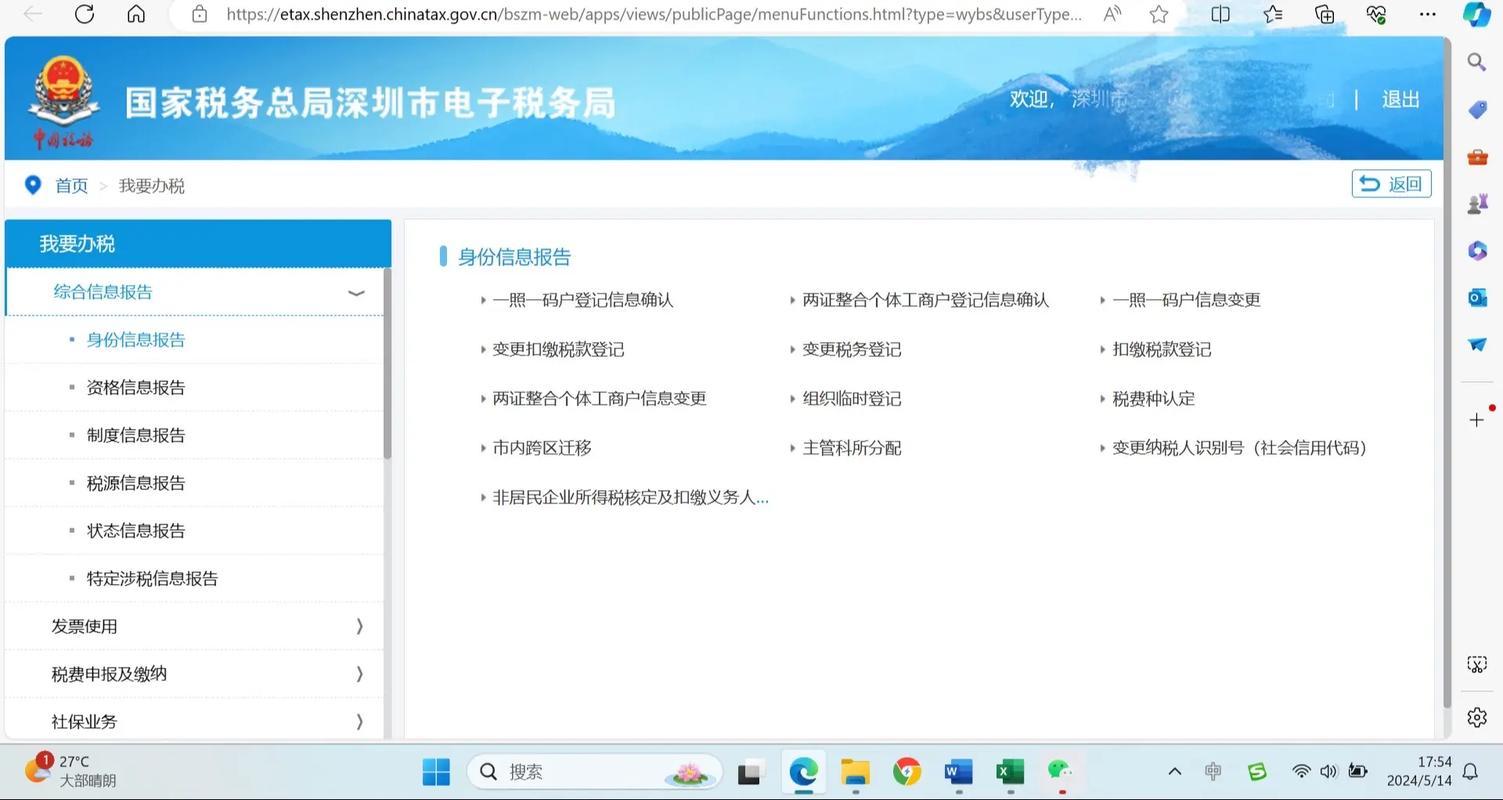This screenshot has width=1503, height=800.
Task: Open read aloud icon in address bar
Action: point(1112,14)
